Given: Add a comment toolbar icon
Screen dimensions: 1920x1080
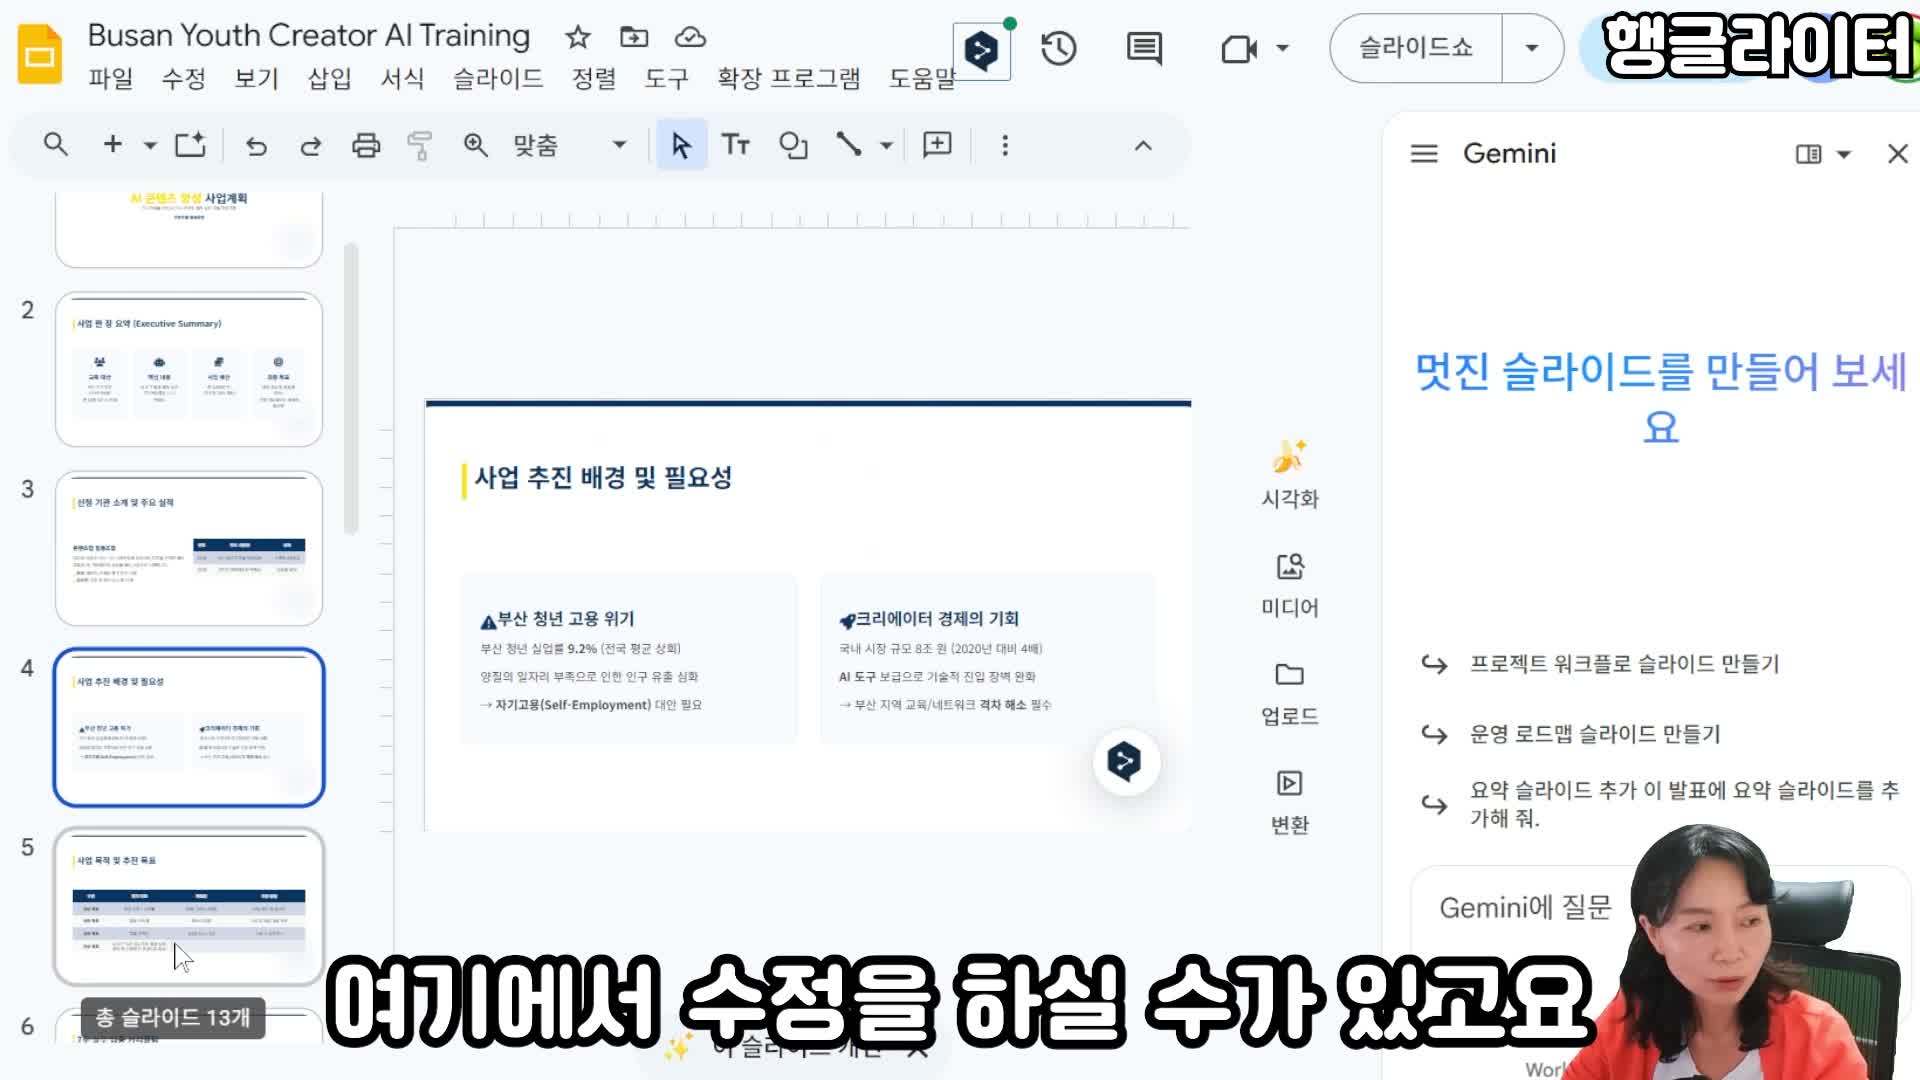Looking at the screenshot, I should click(937, 145).
